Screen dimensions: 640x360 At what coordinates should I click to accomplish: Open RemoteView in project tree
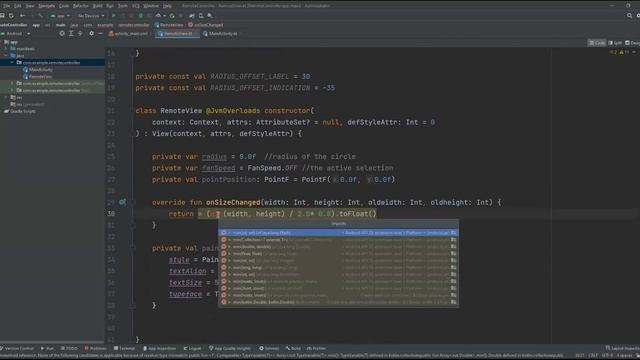(37, 76)
